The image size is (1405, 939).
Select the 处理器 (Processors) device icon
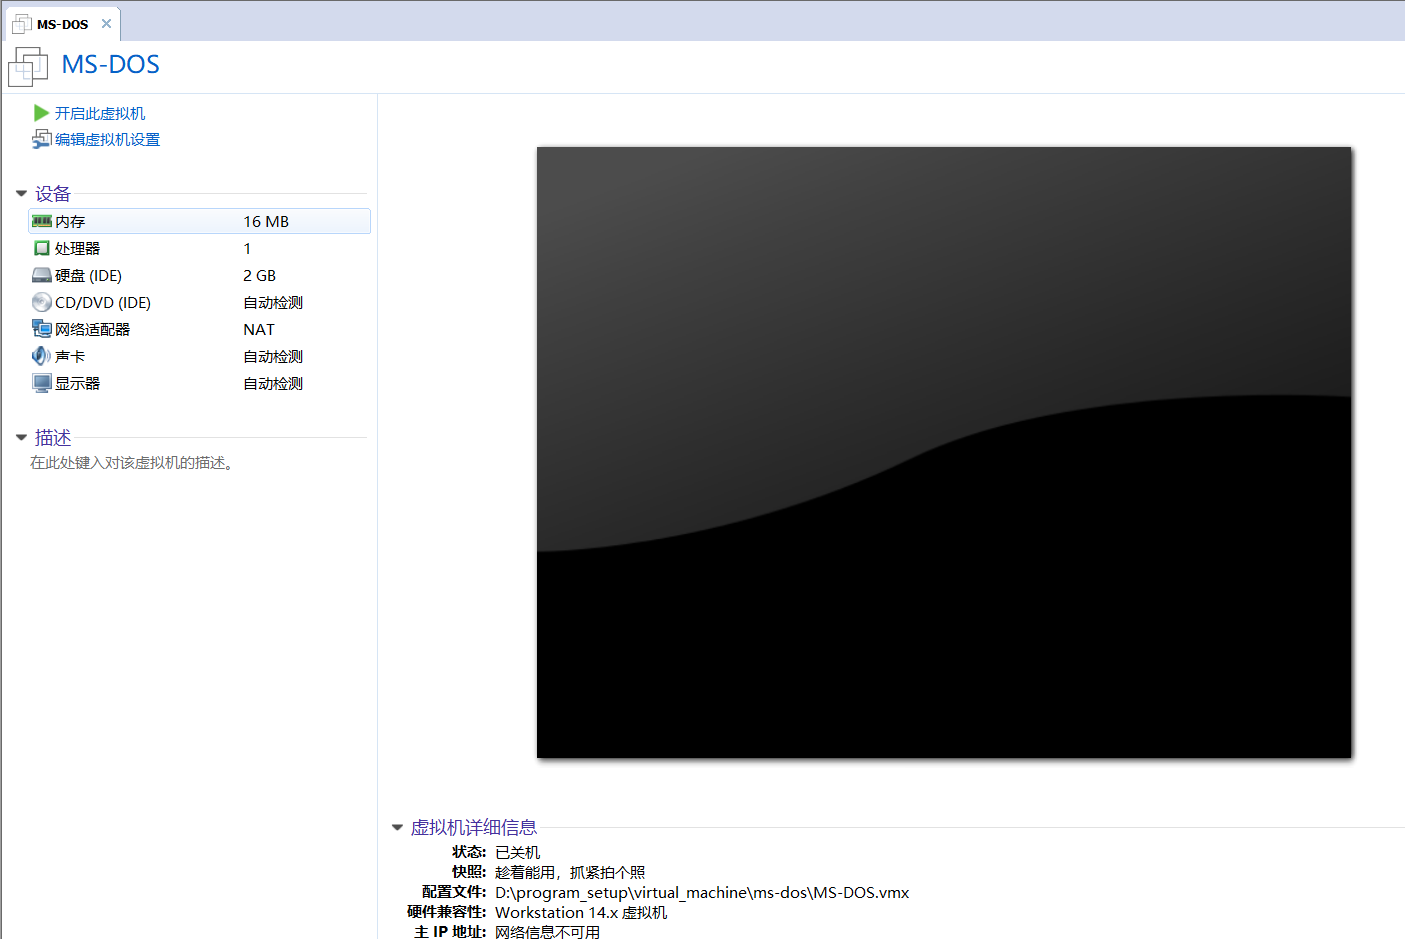[42, 248]
